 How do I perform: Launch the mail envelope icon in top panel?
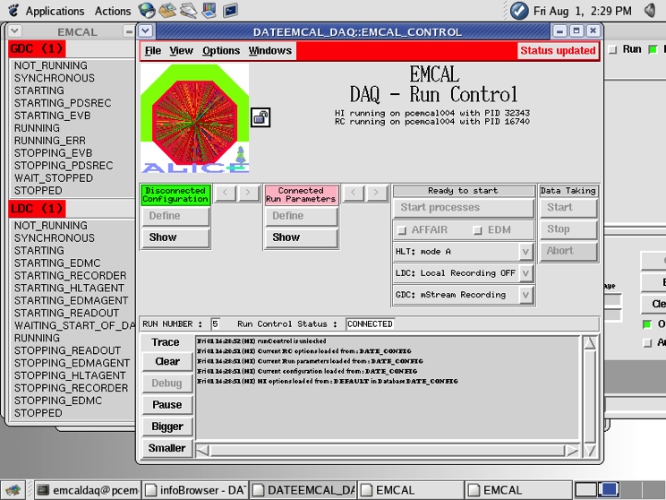[x=167, y=10]
